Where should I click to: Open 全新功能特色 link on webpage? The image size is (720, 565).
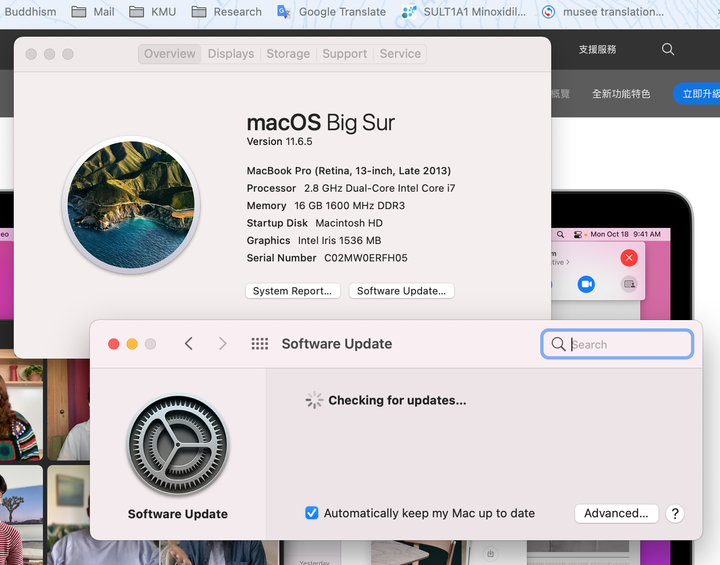tap(621, 94)
